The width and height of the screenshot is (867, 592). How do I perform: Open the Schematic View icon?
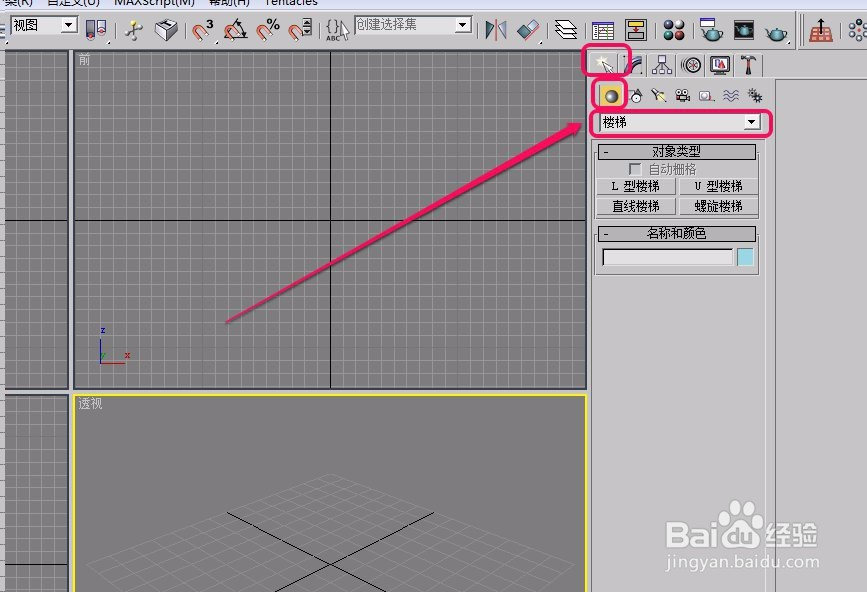click(x=636, y=30)
